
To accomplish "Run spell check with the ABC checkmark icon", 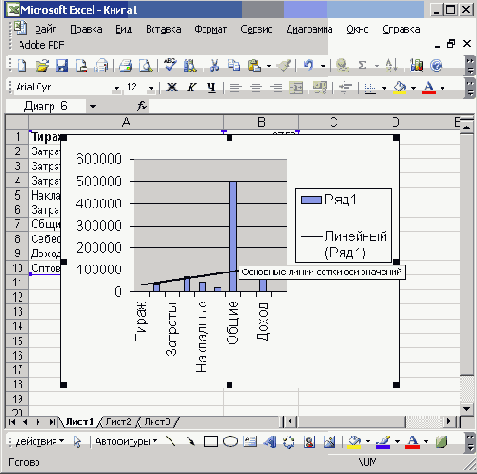I will [170, 65].
